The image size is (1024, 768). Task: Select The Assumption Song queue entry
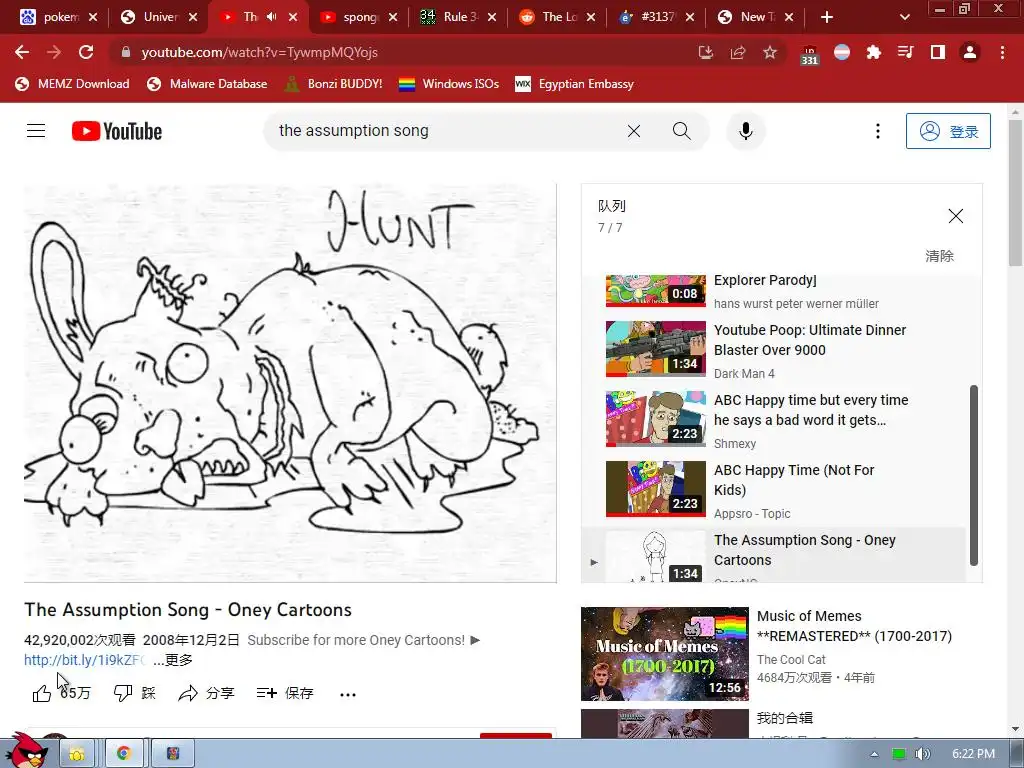[774, 555]
